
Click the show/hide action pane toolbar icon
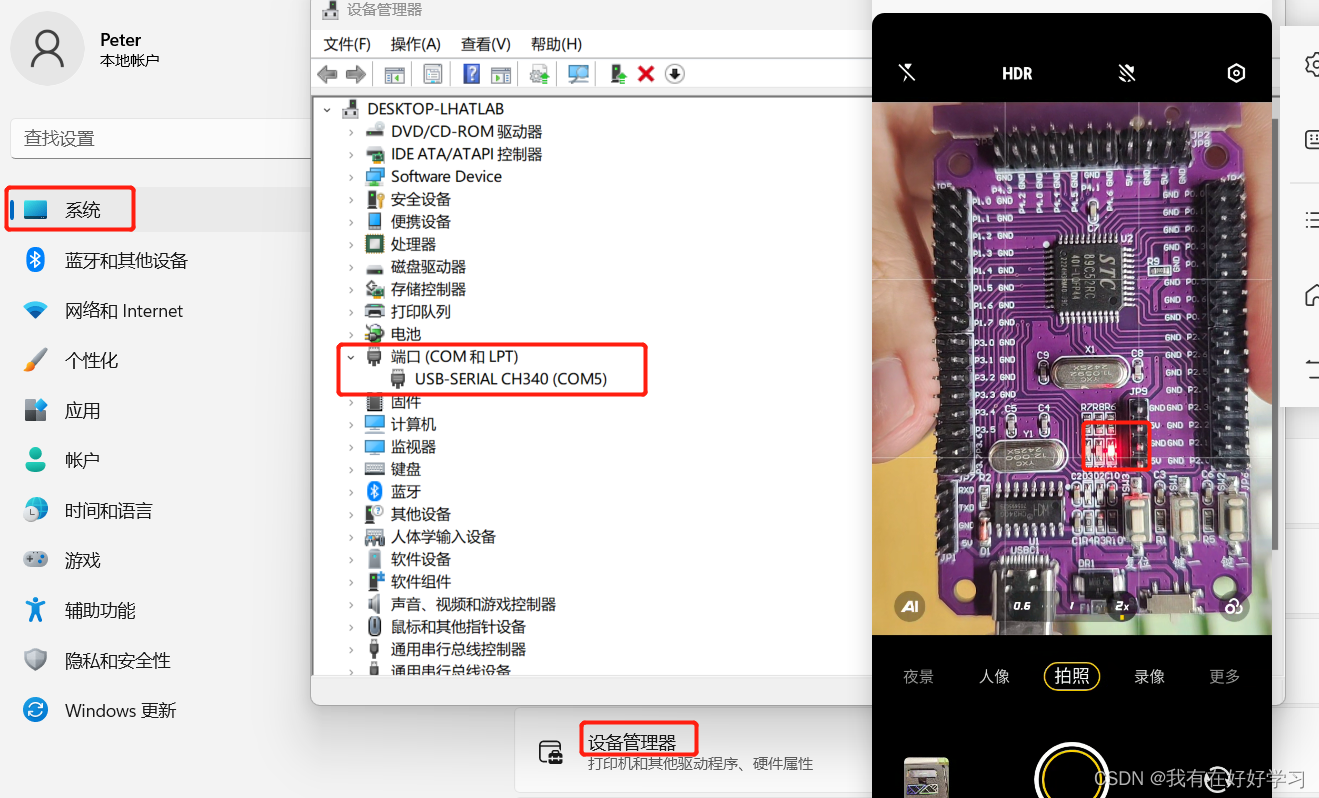point(501,74)
